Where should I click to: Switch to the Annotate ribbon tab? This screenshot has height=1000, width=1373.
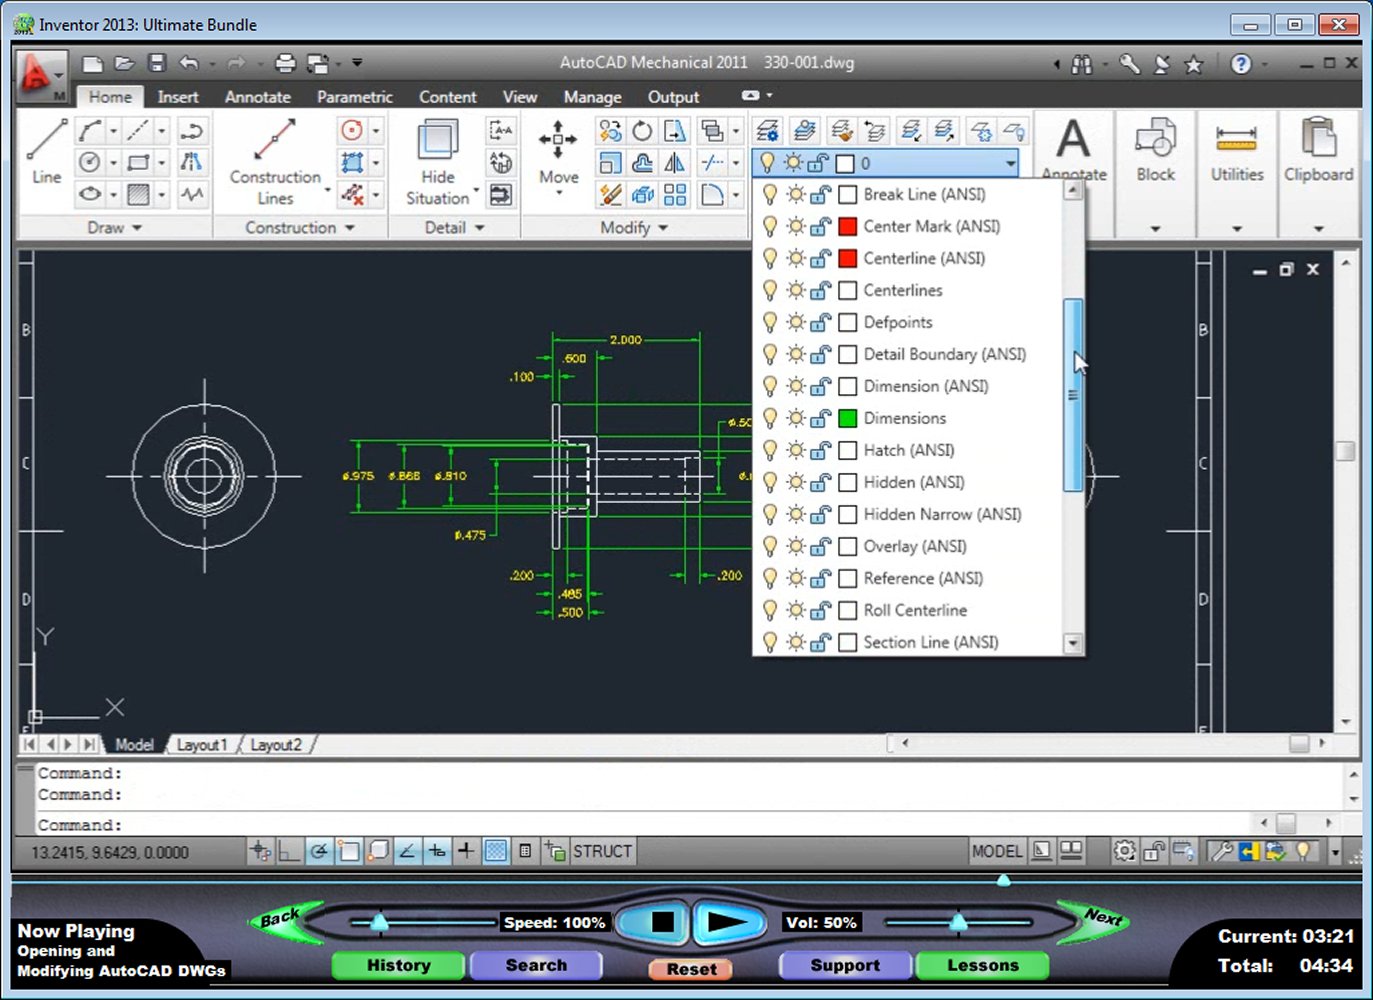(257, 97)
